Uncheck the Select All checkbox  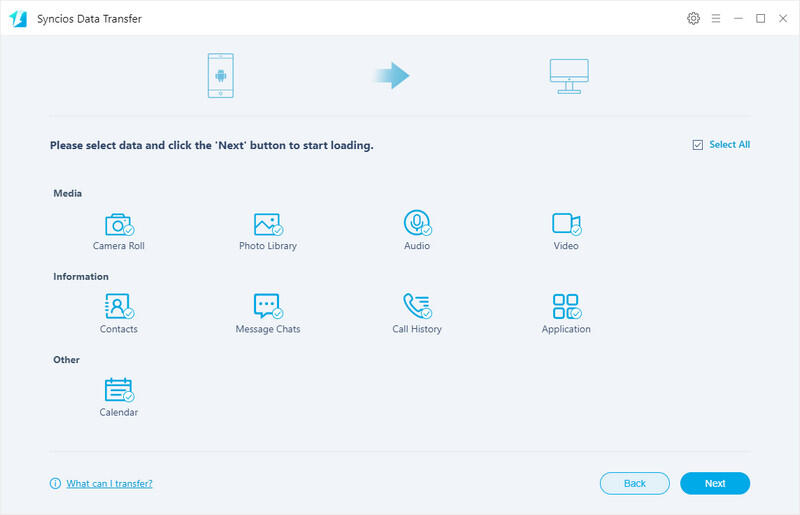698,145
